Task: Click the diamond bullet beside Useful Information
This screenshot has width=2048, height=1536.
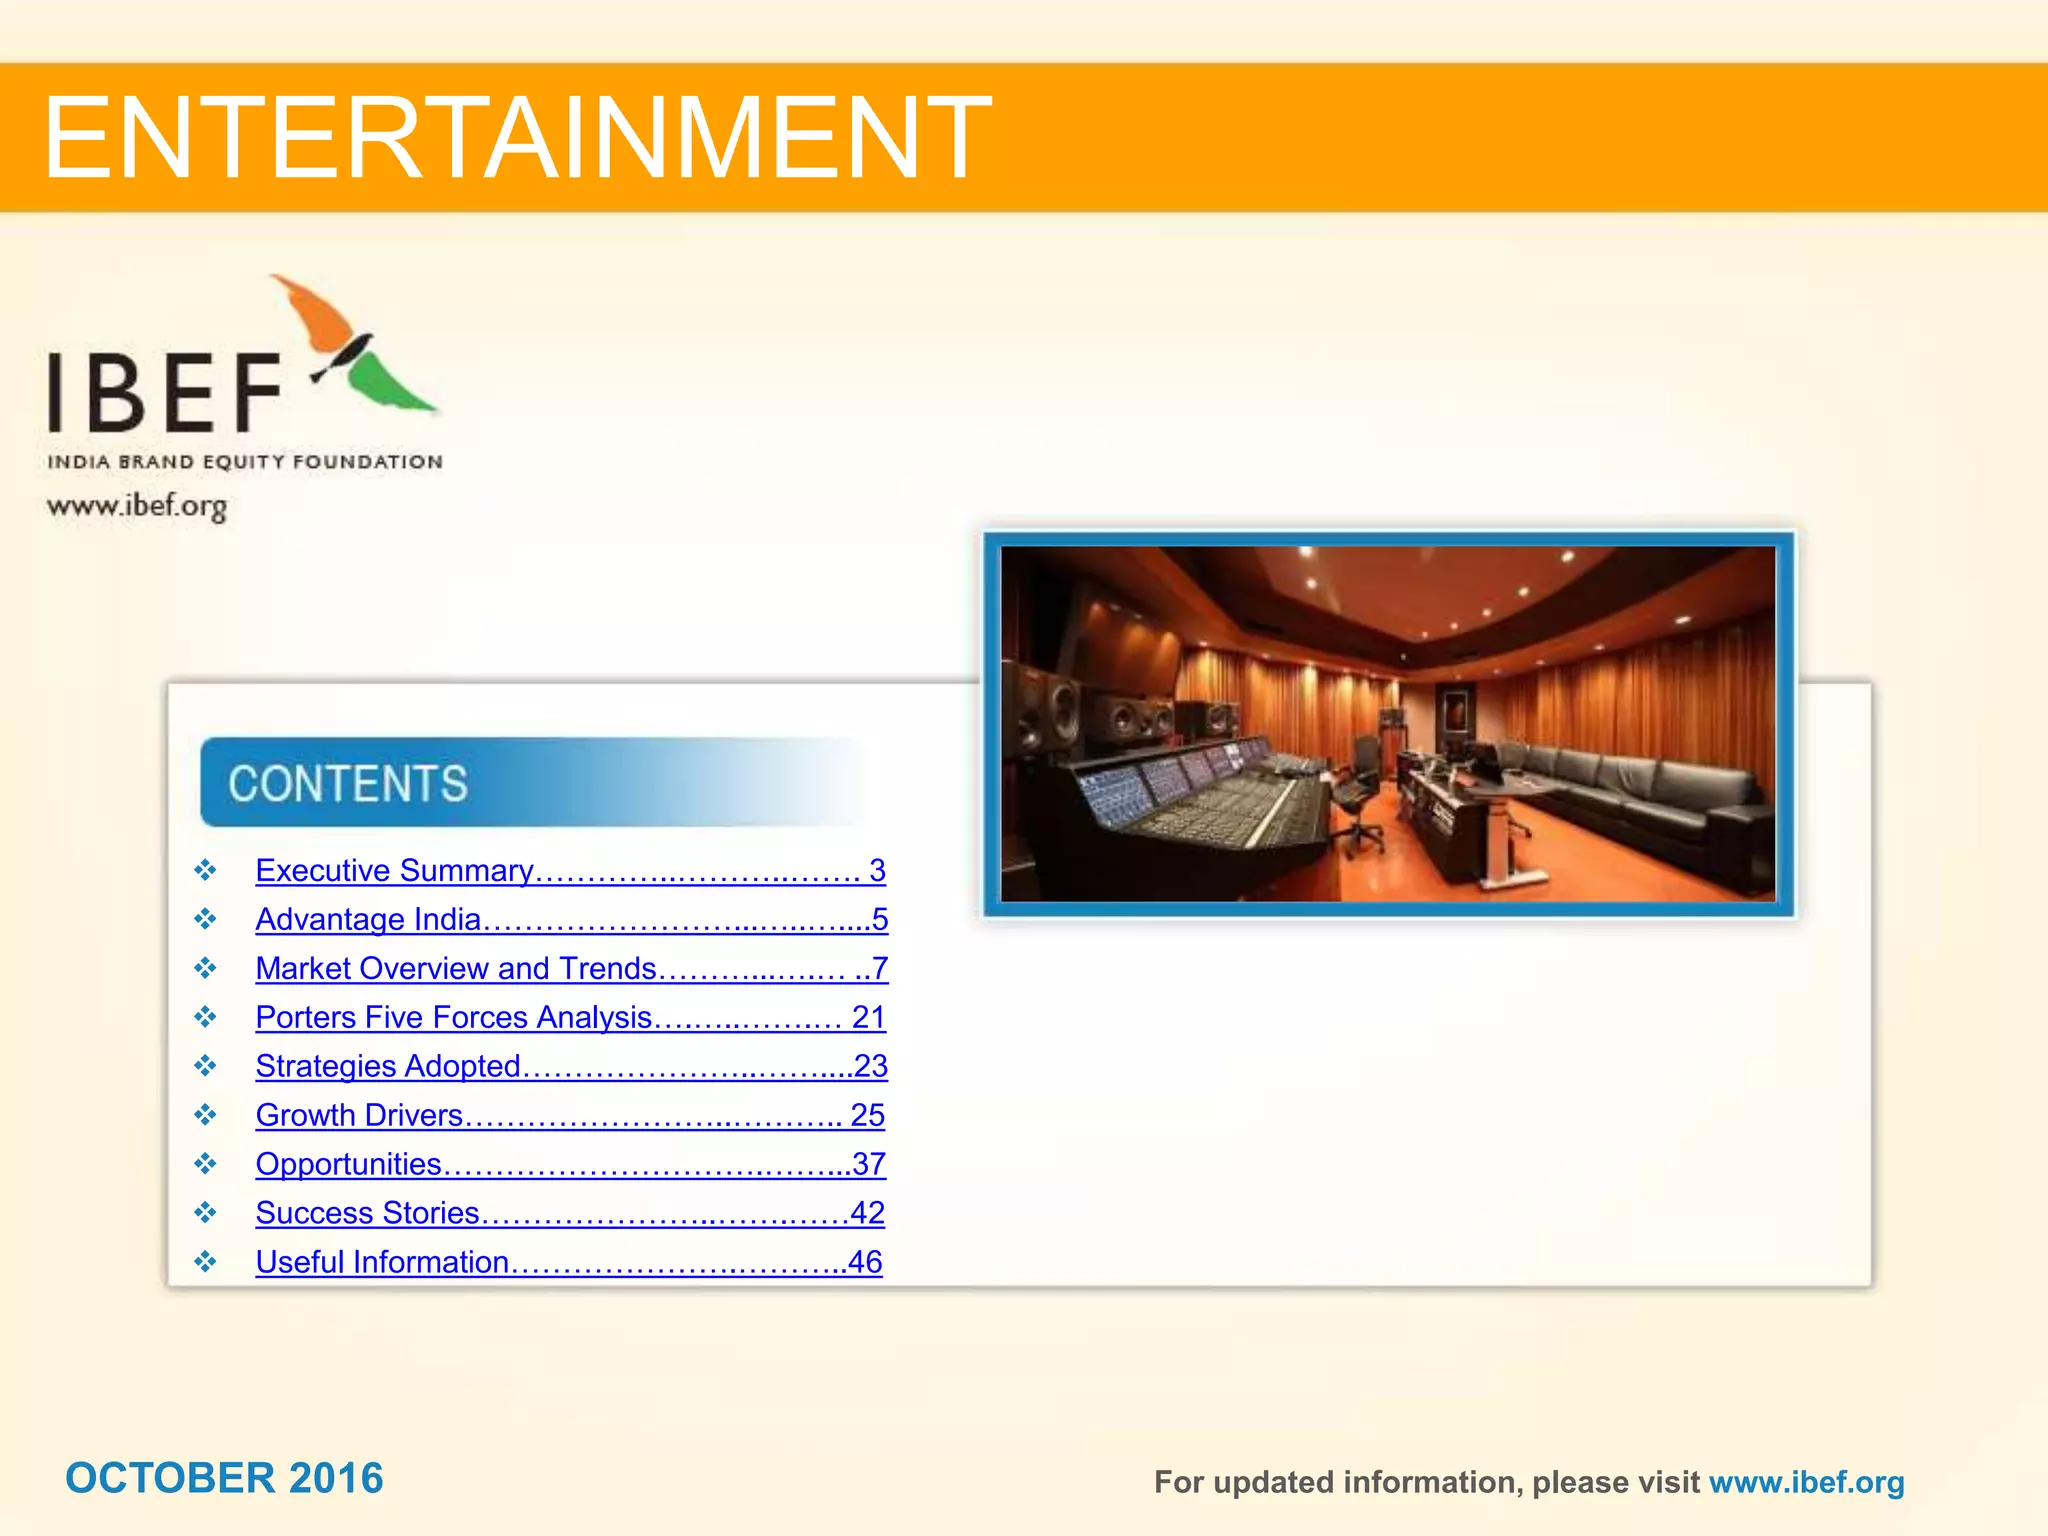Action: [205, 1262]
